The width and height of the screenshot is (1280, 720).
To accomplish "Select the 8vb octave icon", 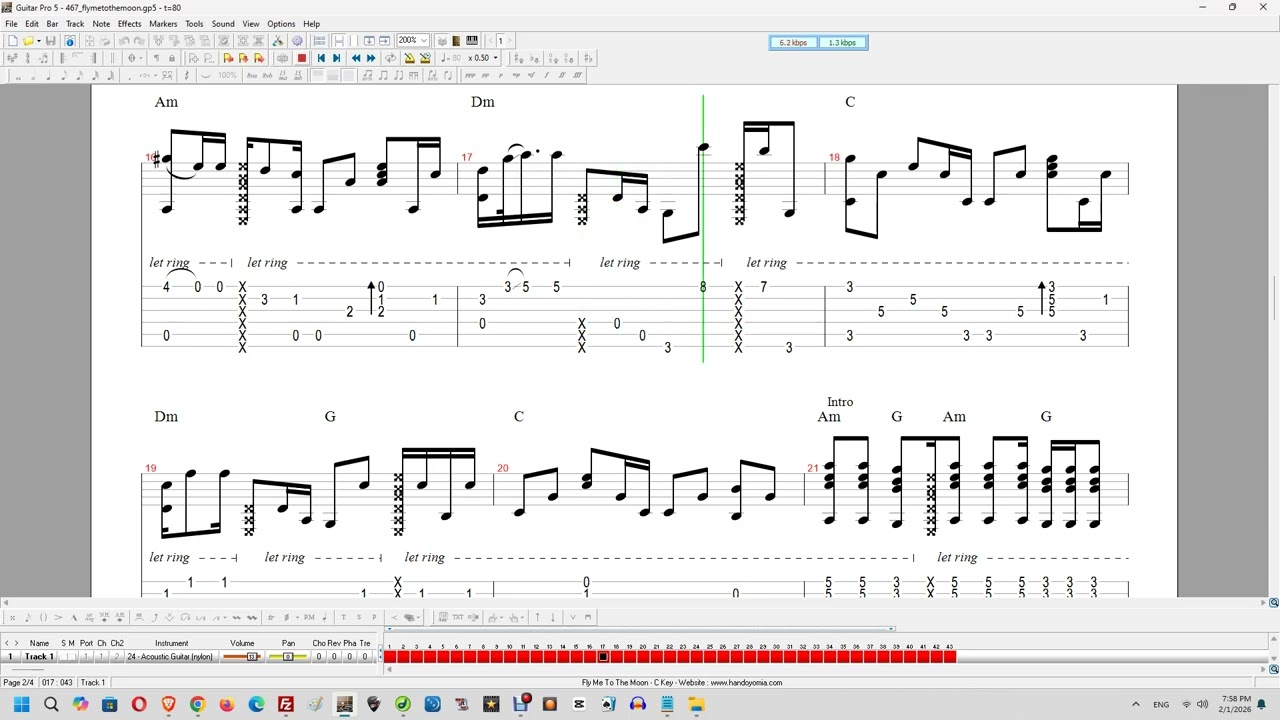I will [x=268, y=76].
